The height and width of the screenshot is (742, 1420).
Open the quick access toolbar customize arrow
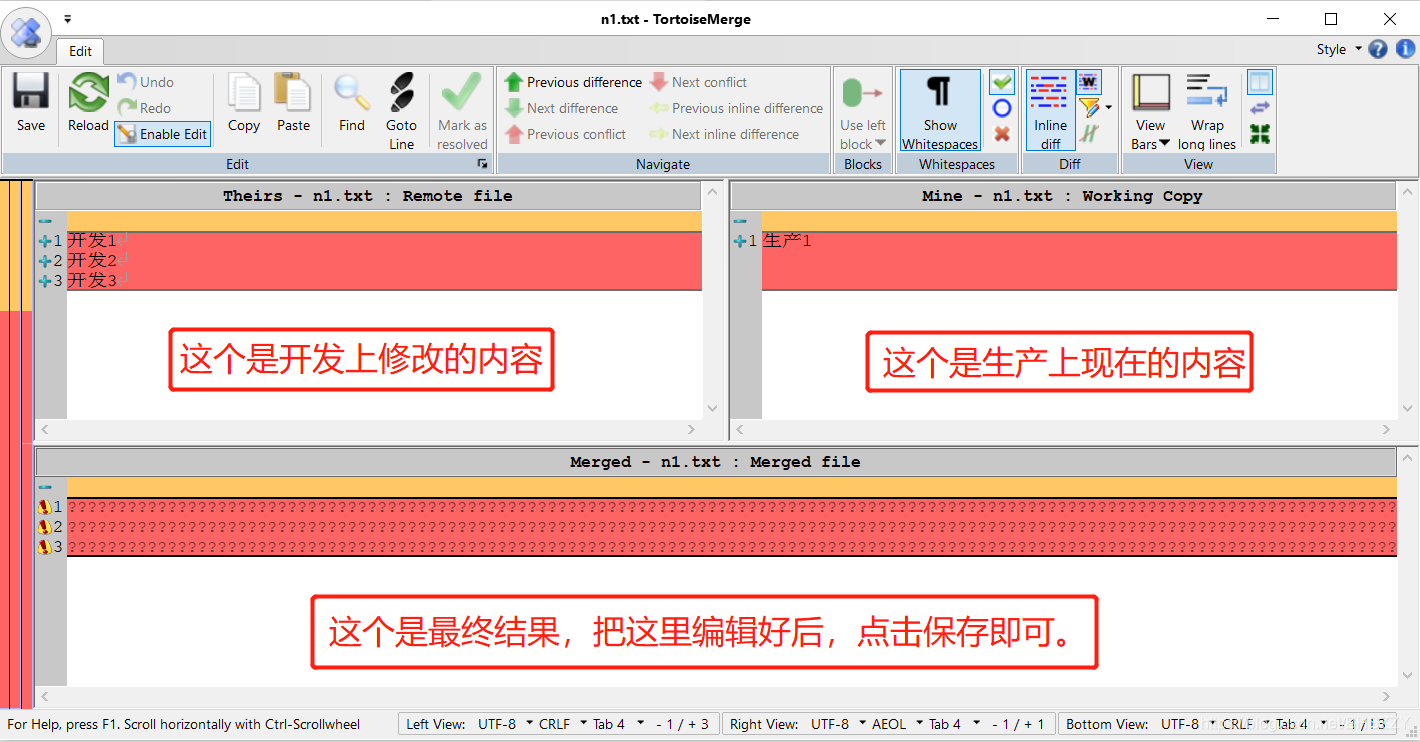click(x=67, y=18)
